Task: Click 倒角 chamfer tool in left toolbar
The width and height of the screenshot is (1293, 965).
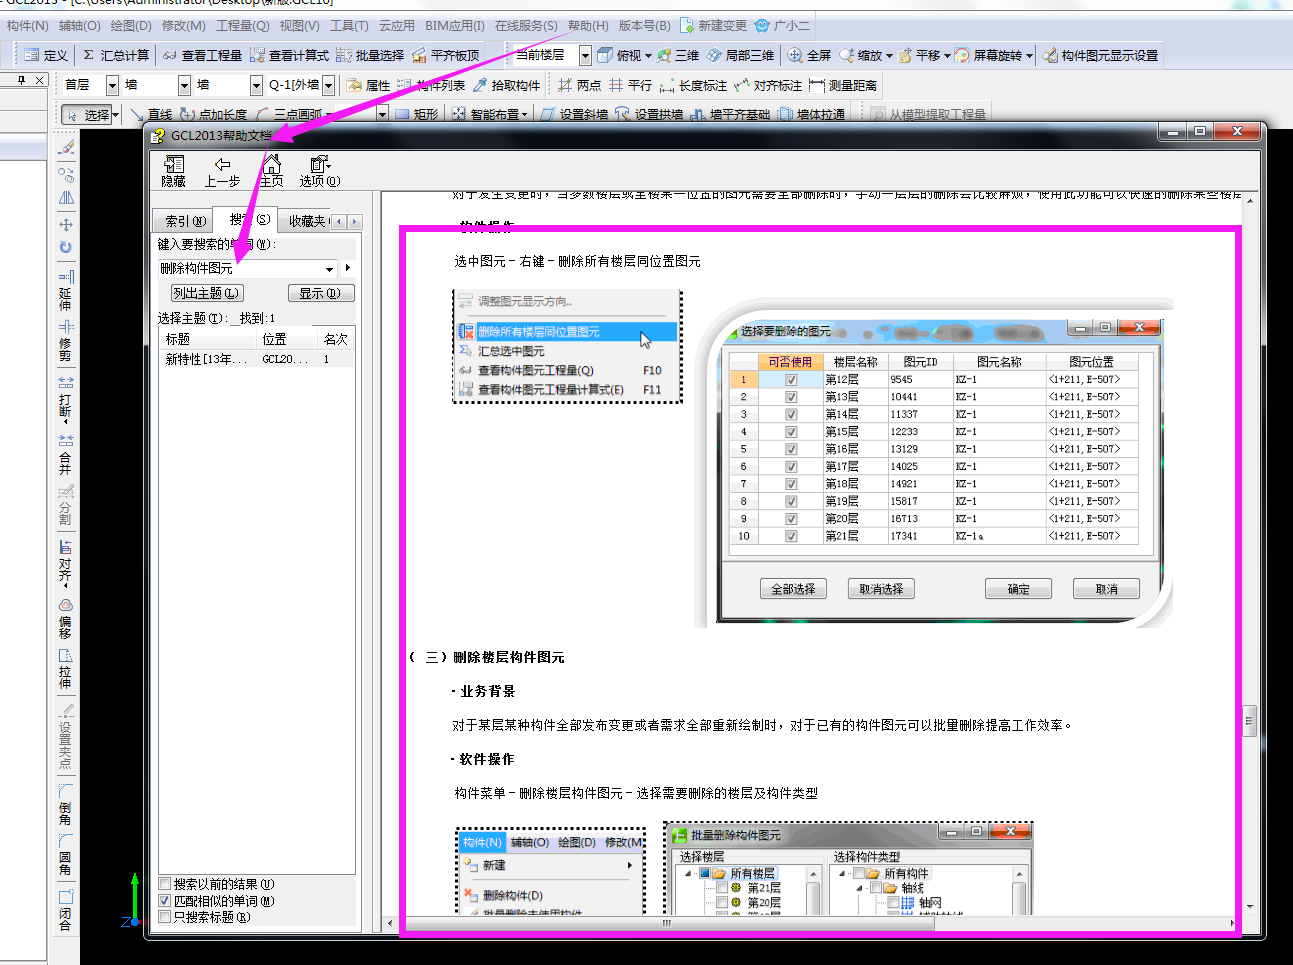Action: [x=65, y=805]
